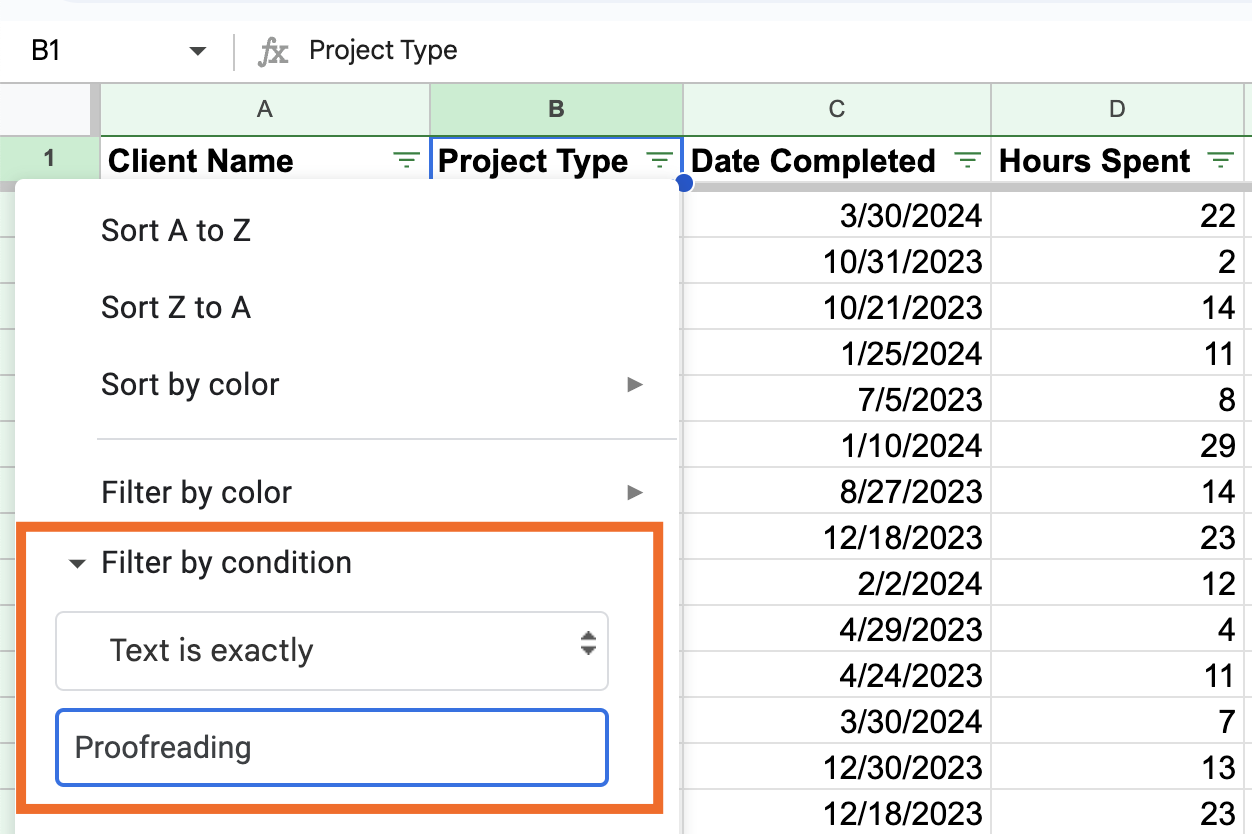The image size is (1252, 834).
Task: Select Sort Z to A
Action: point(176,308)
